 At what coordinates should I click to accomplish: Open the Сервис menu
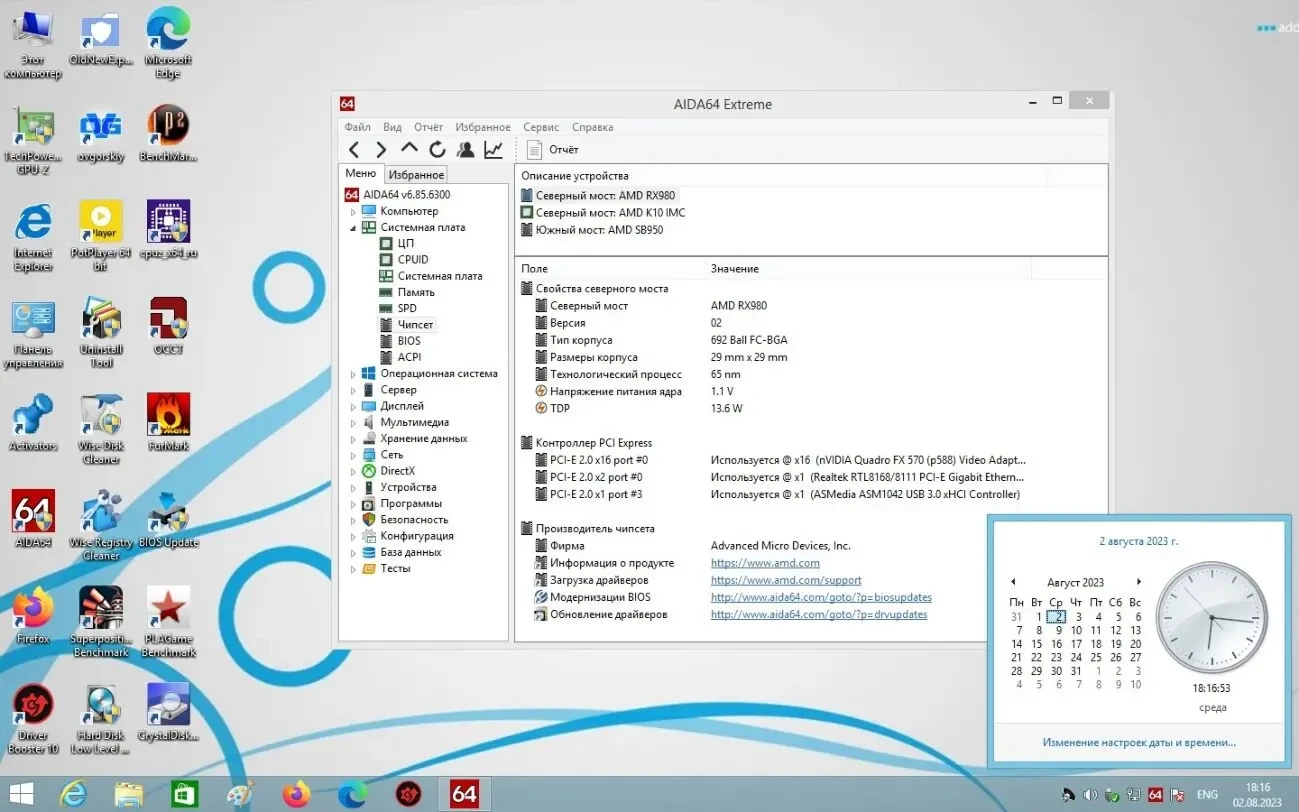[541, 127]
